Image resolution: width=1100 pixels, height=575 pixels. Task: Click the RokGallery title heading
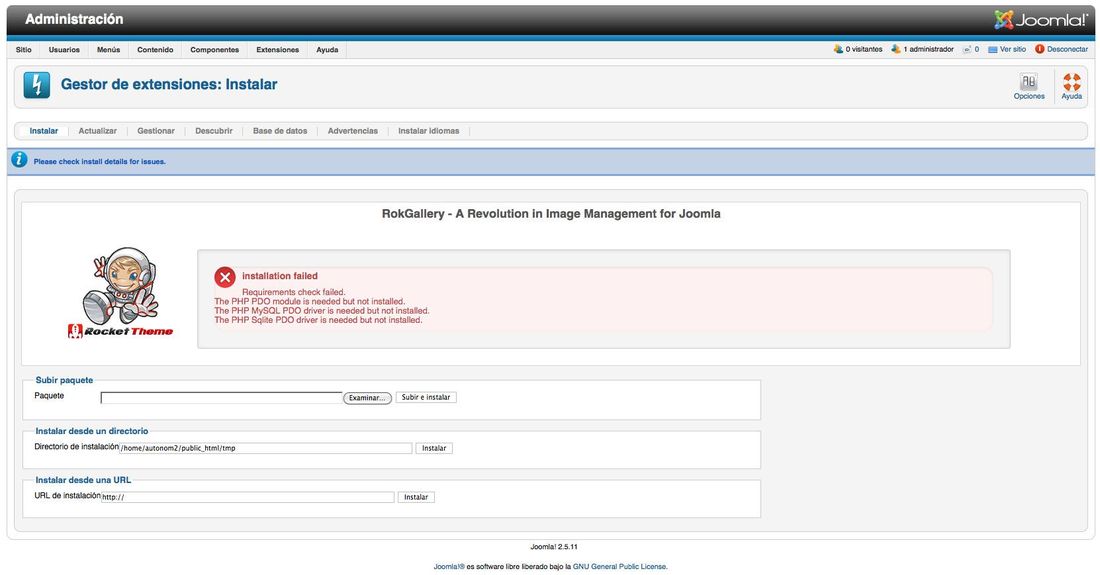[x=551, y=214]
